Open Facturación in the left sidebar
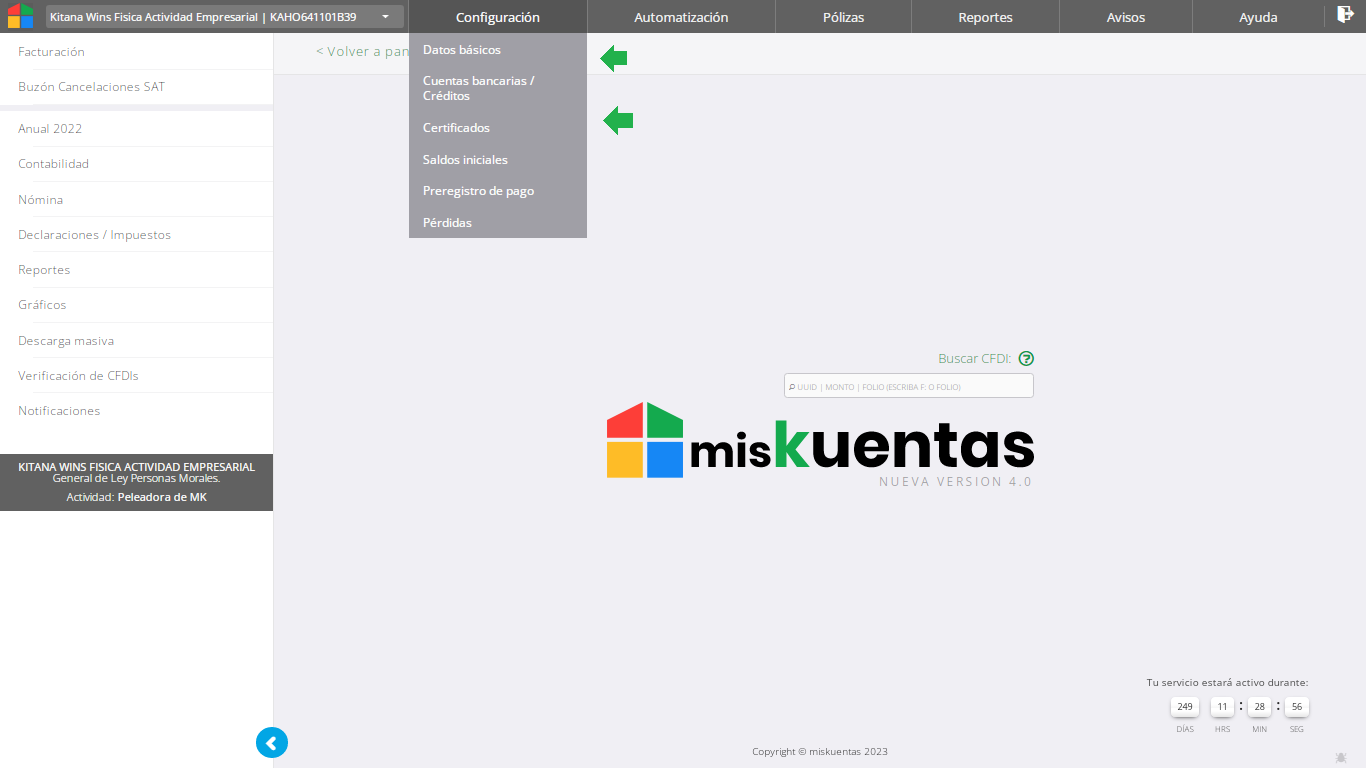 coord(51,52)
